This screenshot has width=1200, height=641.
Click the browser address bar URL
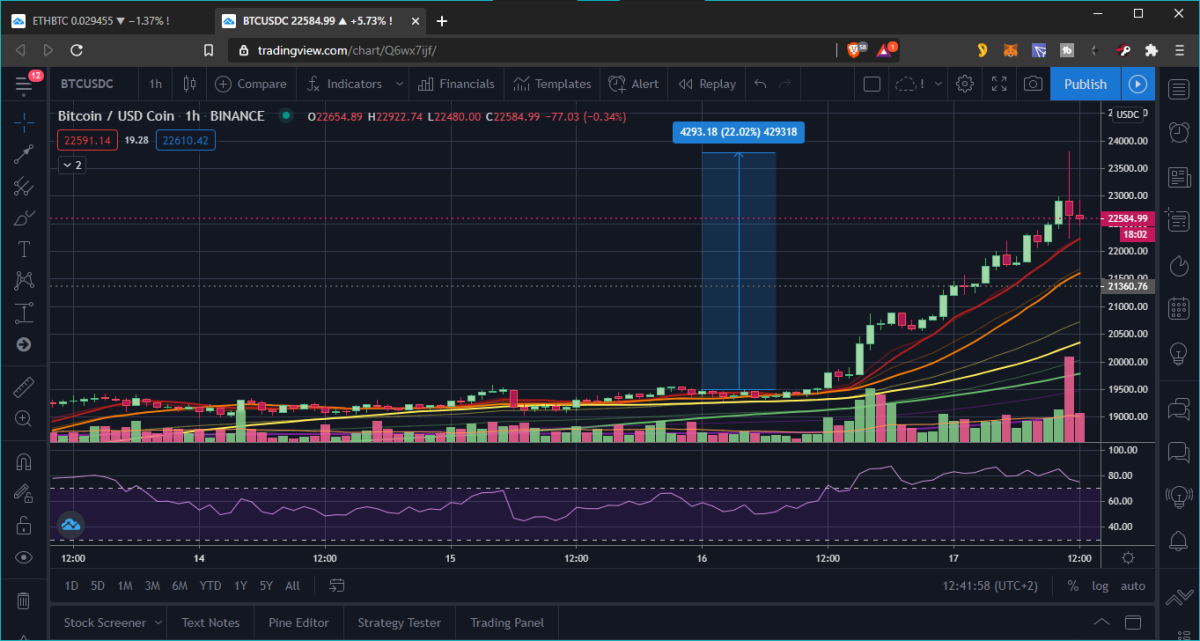click(x=347, y=50)
